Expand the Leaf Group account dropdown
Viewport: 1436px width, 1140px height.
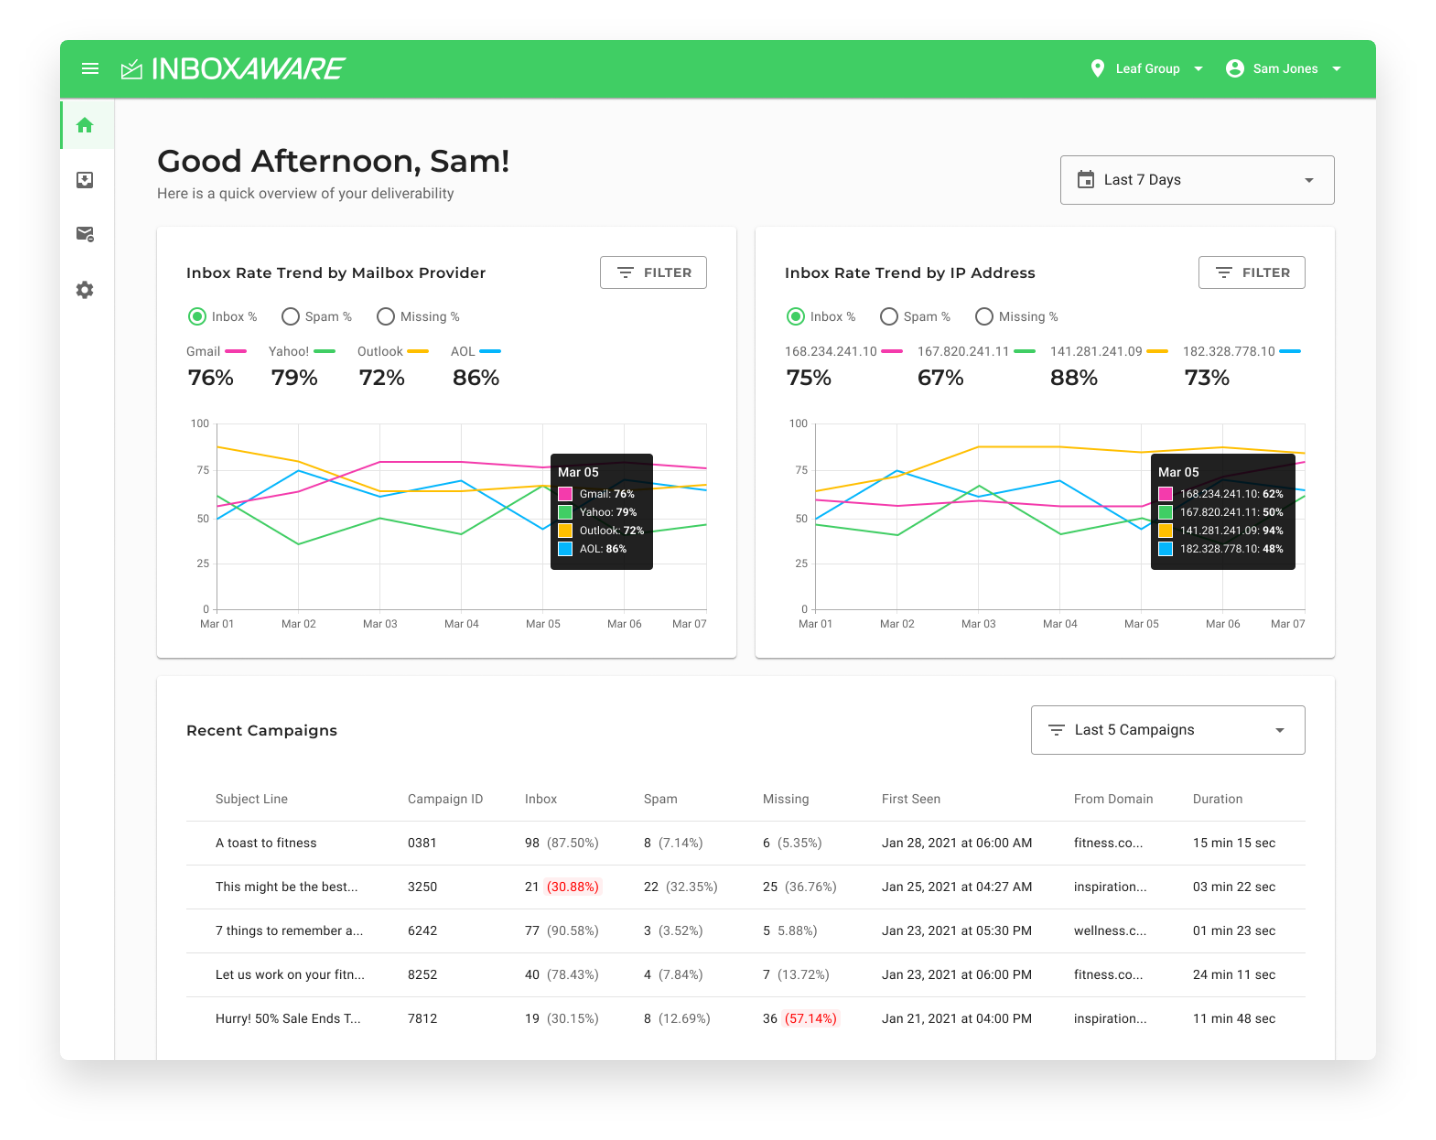(1198, 69)
